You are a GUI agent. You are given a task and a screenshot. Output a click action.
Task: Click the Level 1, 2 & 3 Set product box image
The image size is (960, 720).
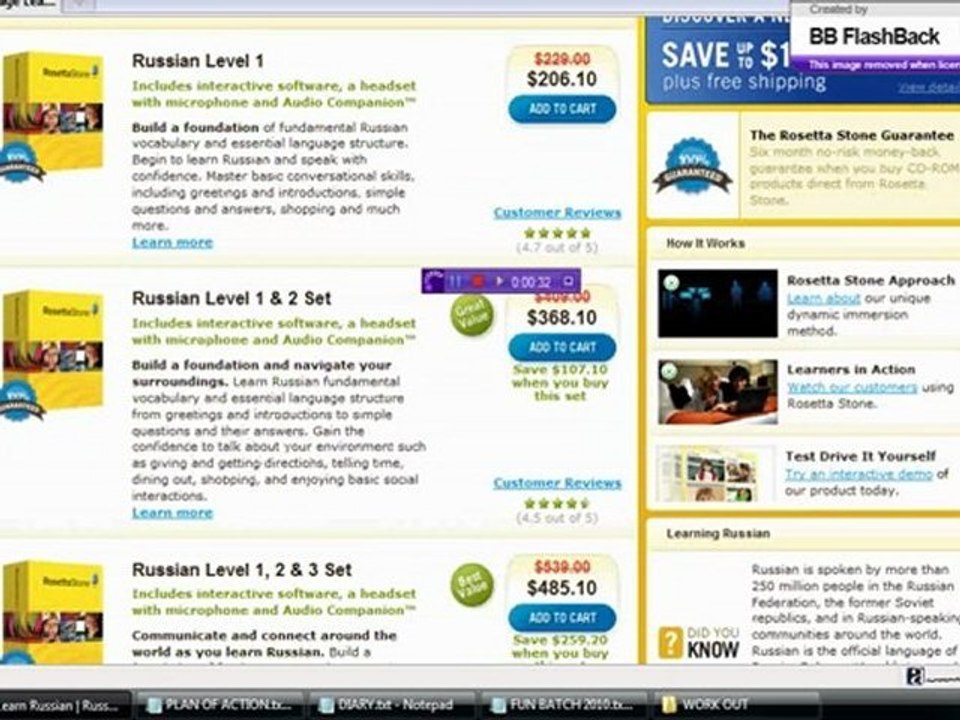point(54,612)
